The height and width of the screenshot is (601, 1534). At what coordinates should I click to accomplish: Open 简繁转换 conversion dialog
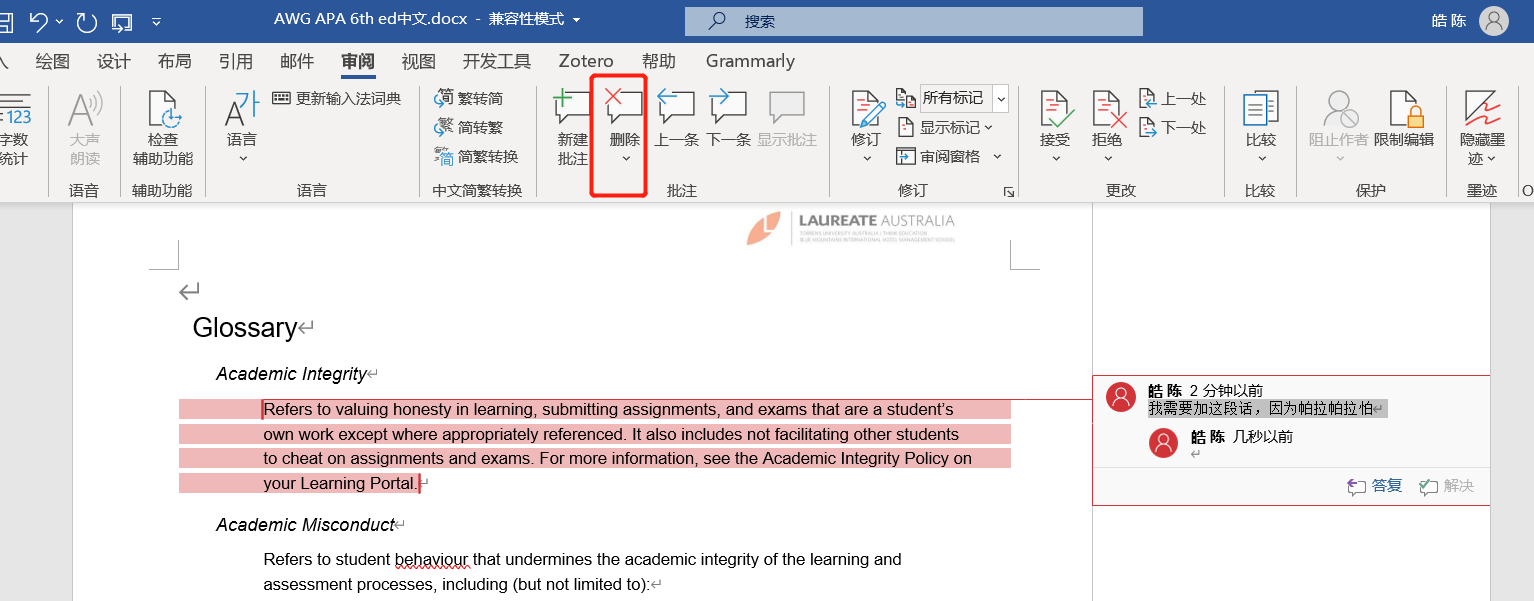[477, 156]
